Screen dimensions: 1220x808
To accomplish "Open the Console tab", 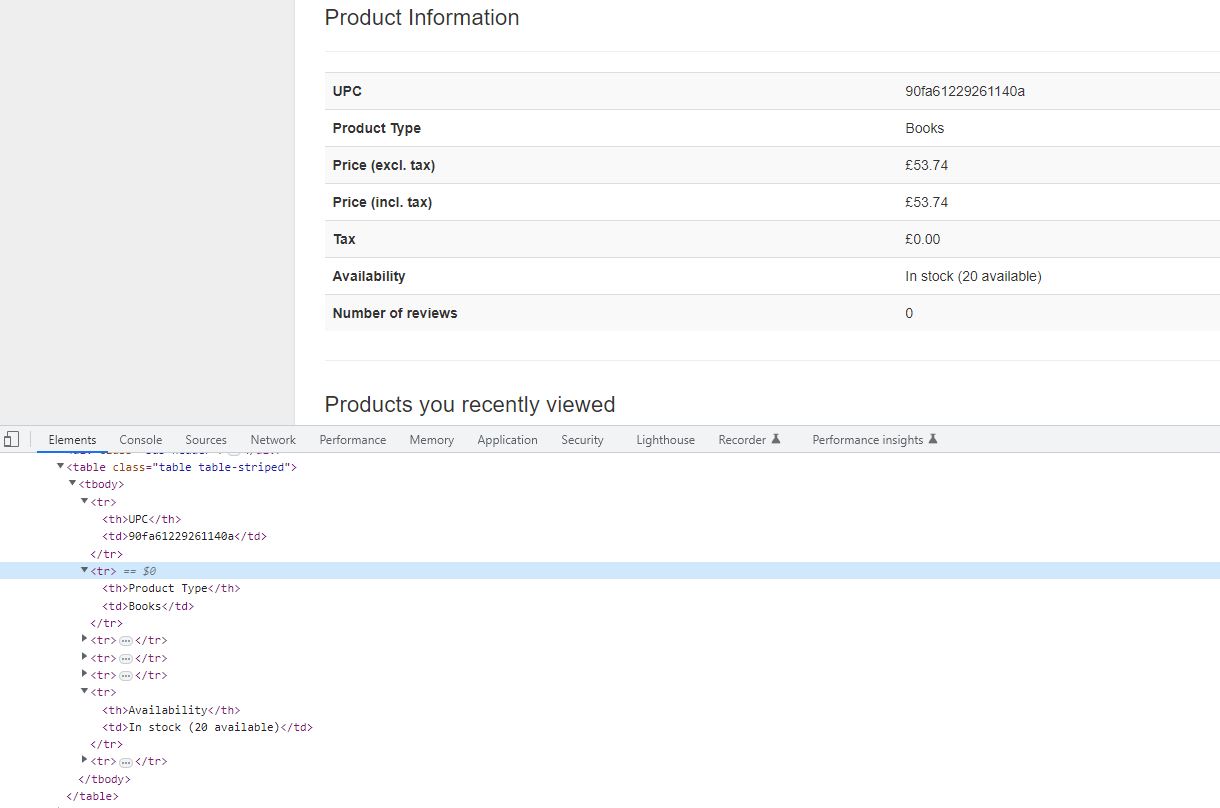I will (141, 440).
